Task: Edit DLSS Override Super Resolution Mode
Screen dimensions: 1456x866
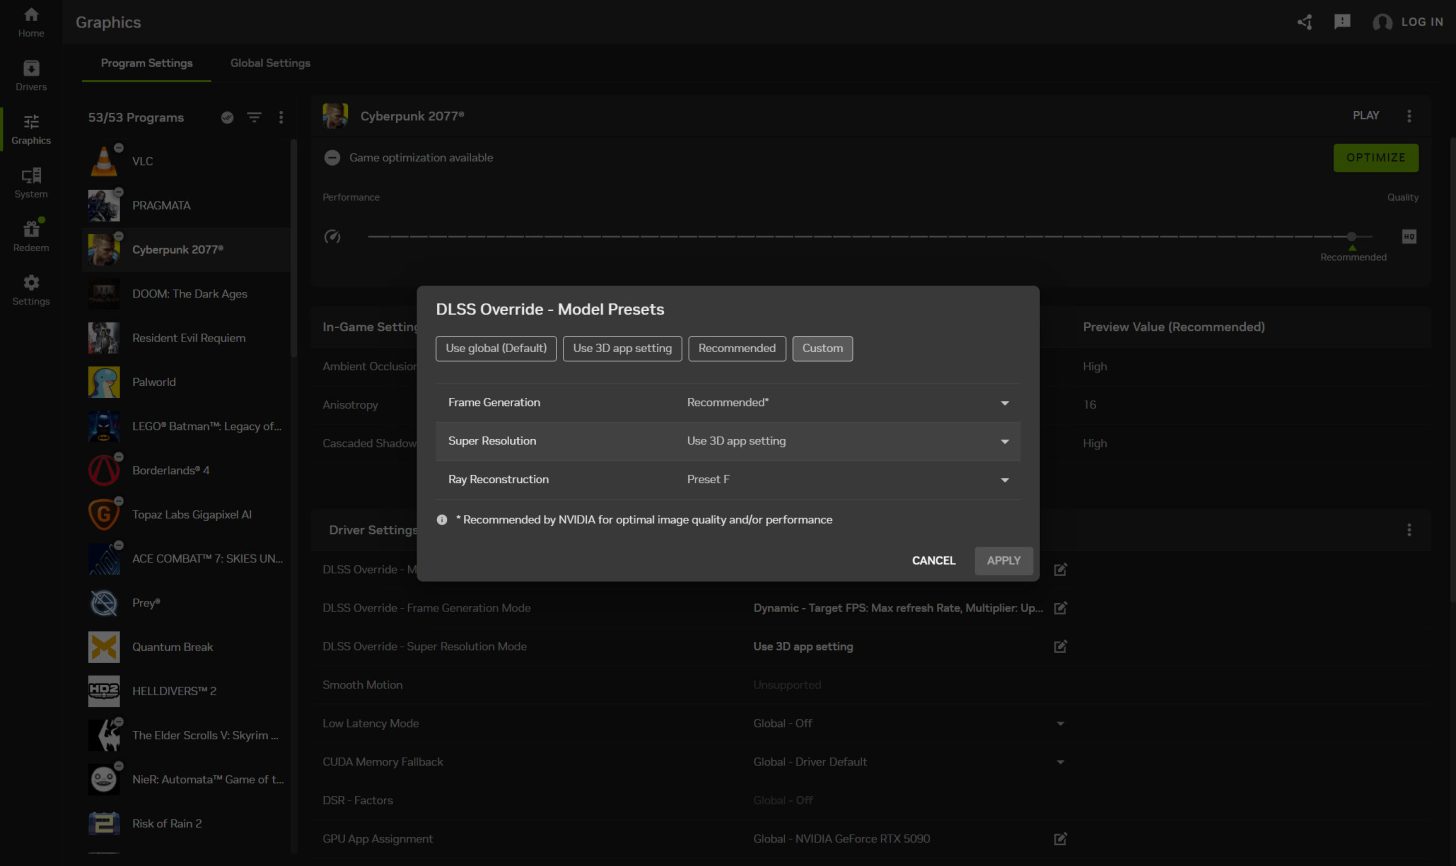Action: (x=1060, y=646)
